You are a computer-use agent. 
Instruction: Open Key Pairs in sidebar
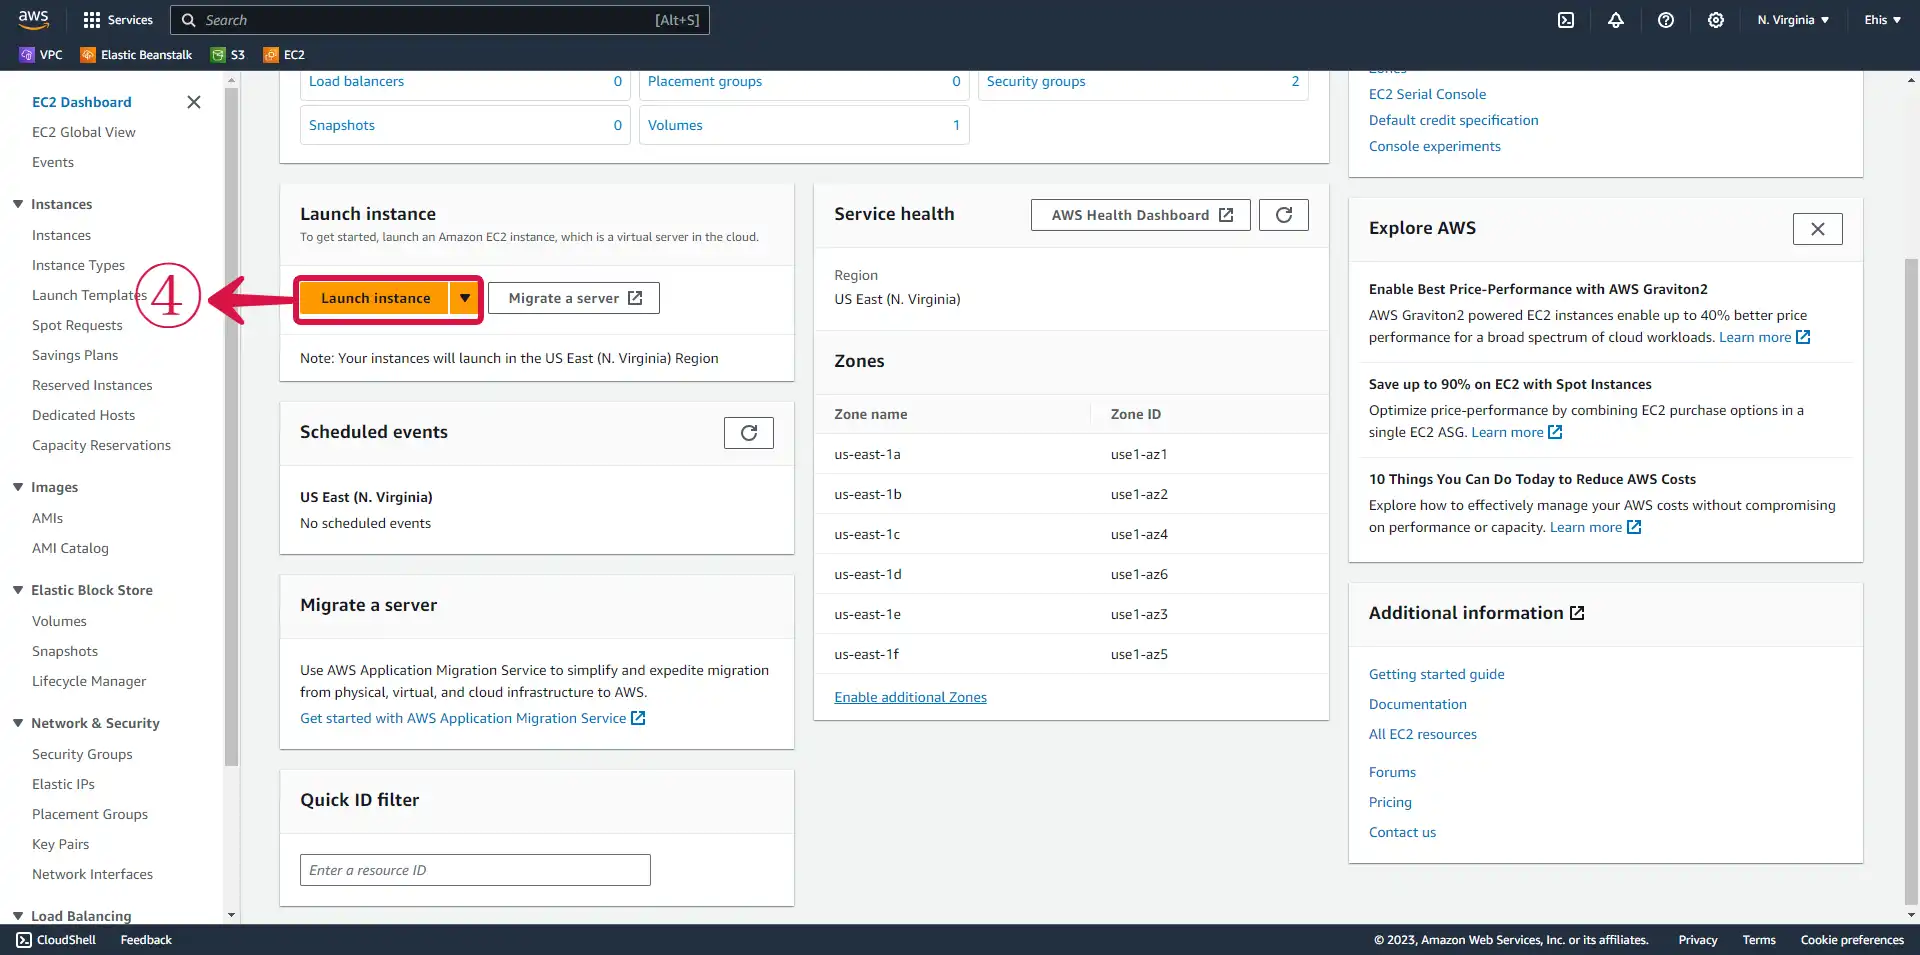pos(60,844)
